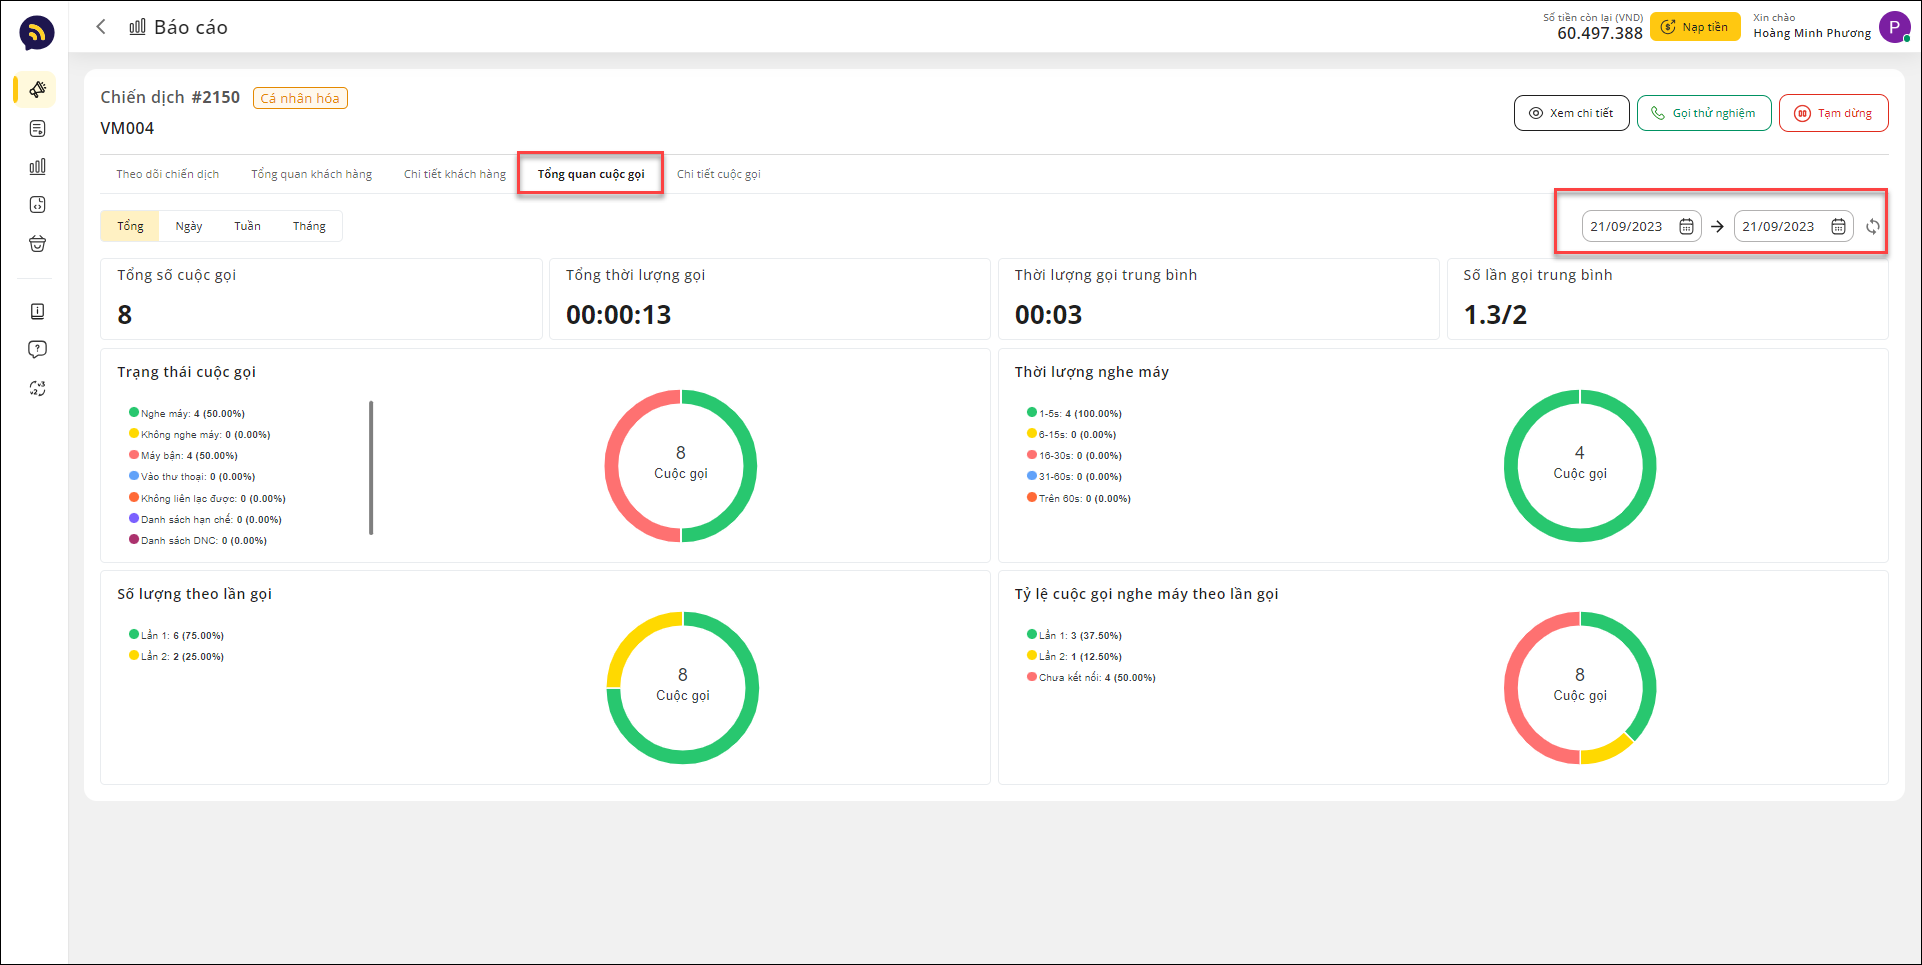Open the script document sidebar icon

[x=37, y=129]
